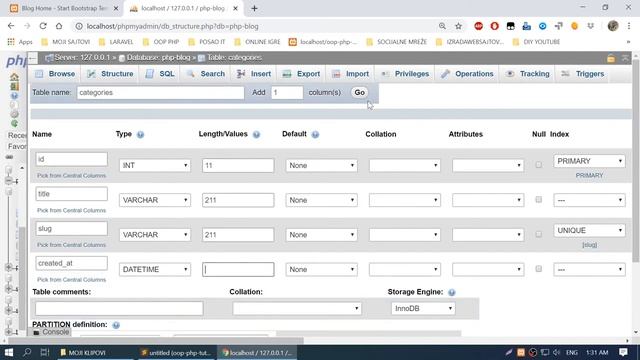Open the Opera-style red extension icon
Image resolution: width=640 pixels, height=360 pixels.
coord(494,26)
